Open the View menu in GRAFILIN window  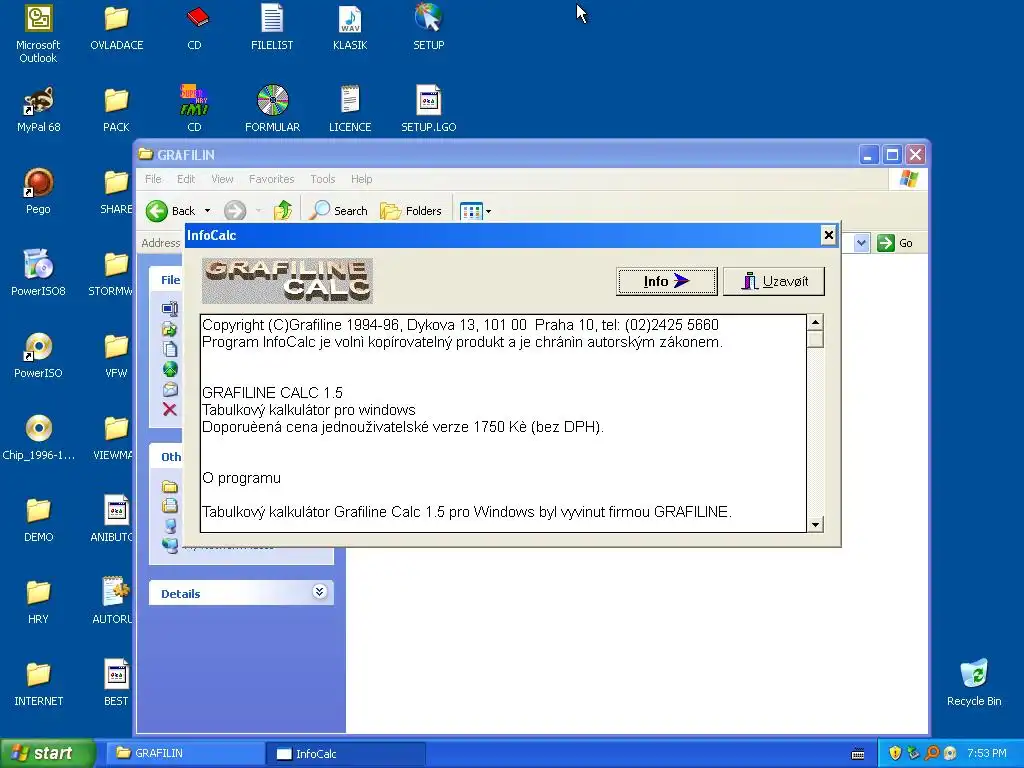coord(222,179)
